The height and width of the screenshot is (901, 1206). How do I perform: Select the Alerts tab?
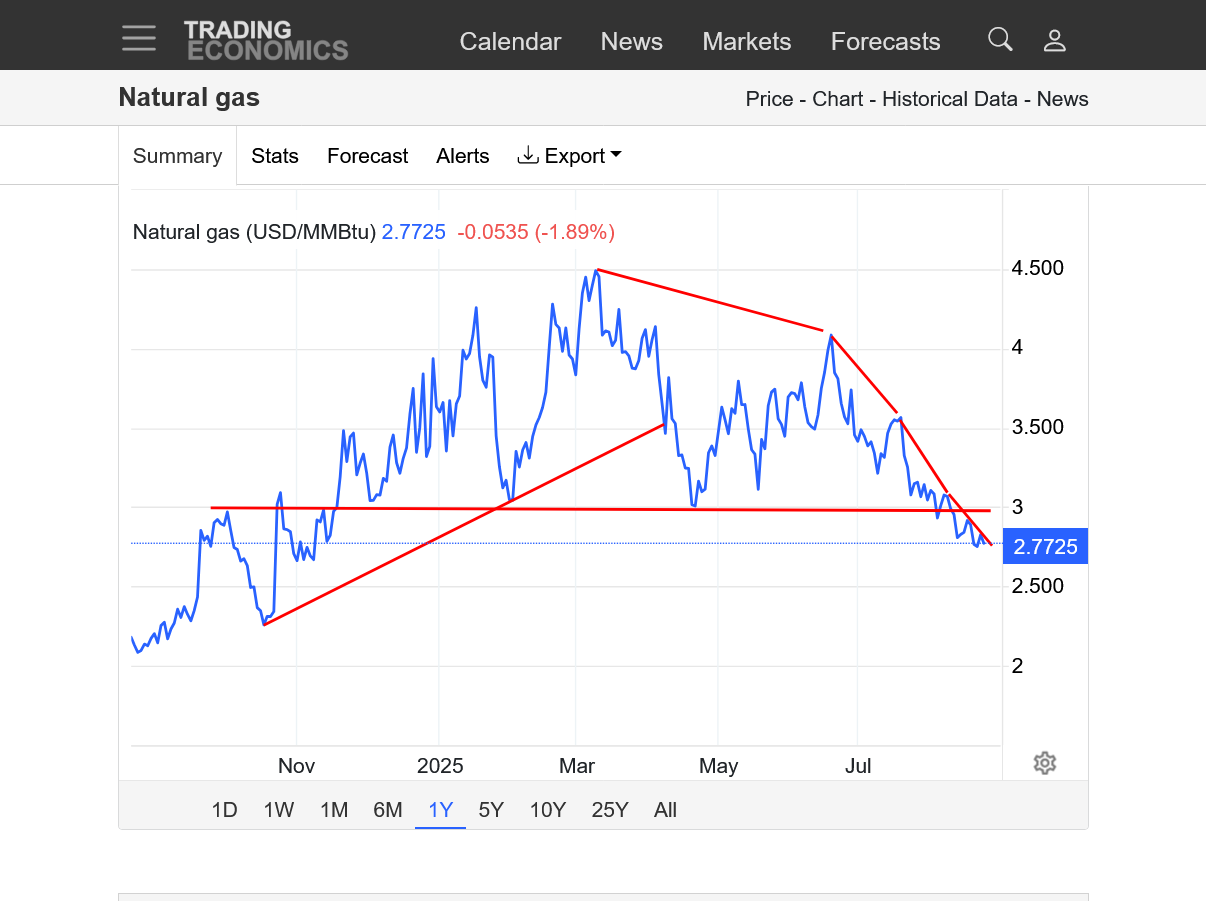click(462, 156)
